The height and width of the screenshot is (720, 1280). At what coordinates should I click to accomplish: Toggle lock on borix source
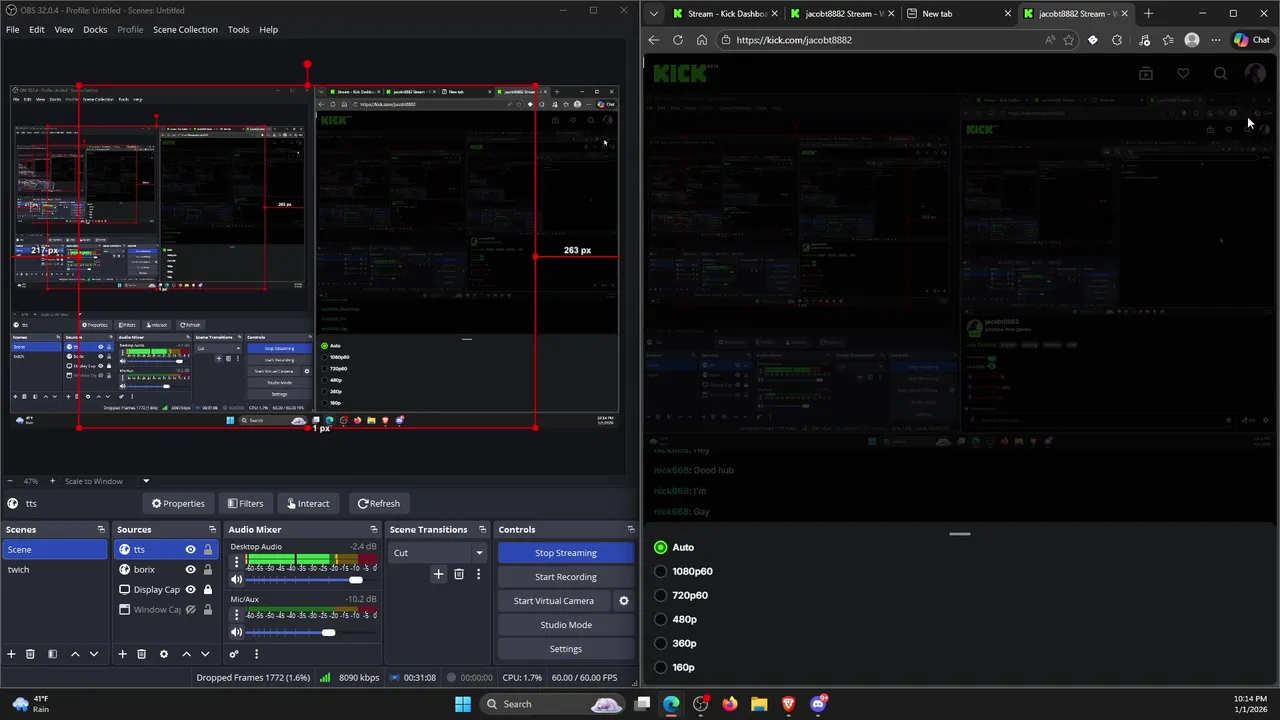208,570
